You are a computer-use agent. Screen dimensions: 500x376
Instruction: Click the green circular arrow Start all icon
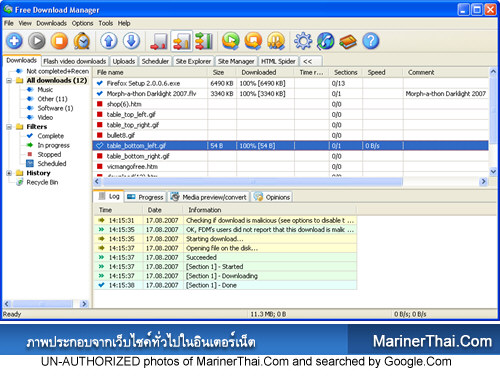click(231, 41)
